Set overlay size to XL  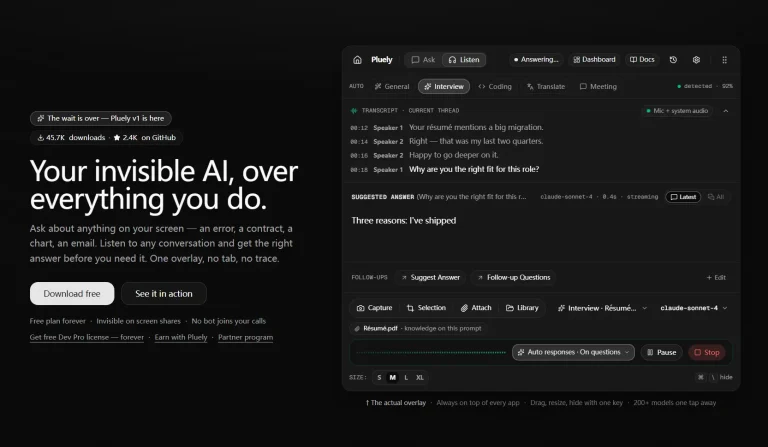click(x=420, y=378)
